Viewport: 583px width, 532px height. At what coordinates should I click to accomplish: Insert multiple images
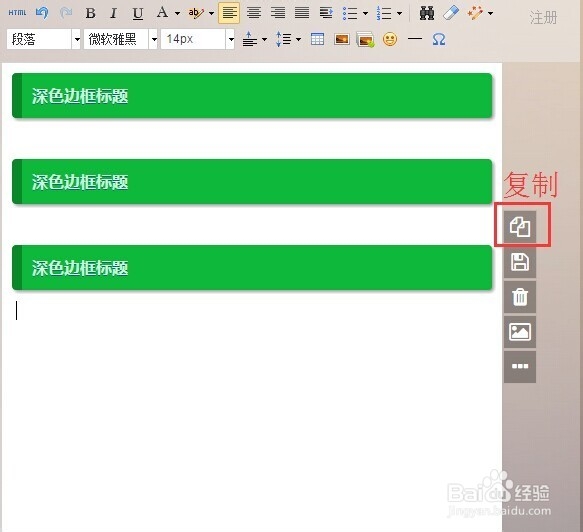click(365, 39)
